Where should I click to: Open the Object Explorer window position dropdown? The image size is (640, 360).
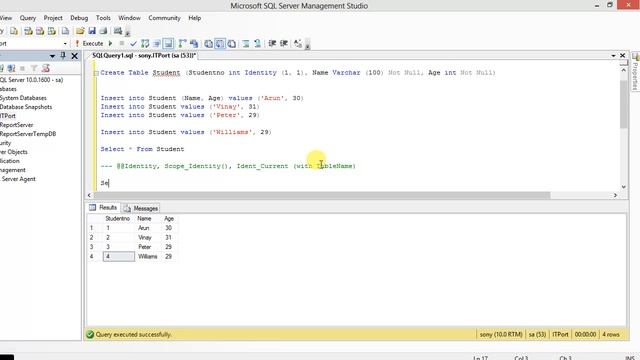[52, 56]
